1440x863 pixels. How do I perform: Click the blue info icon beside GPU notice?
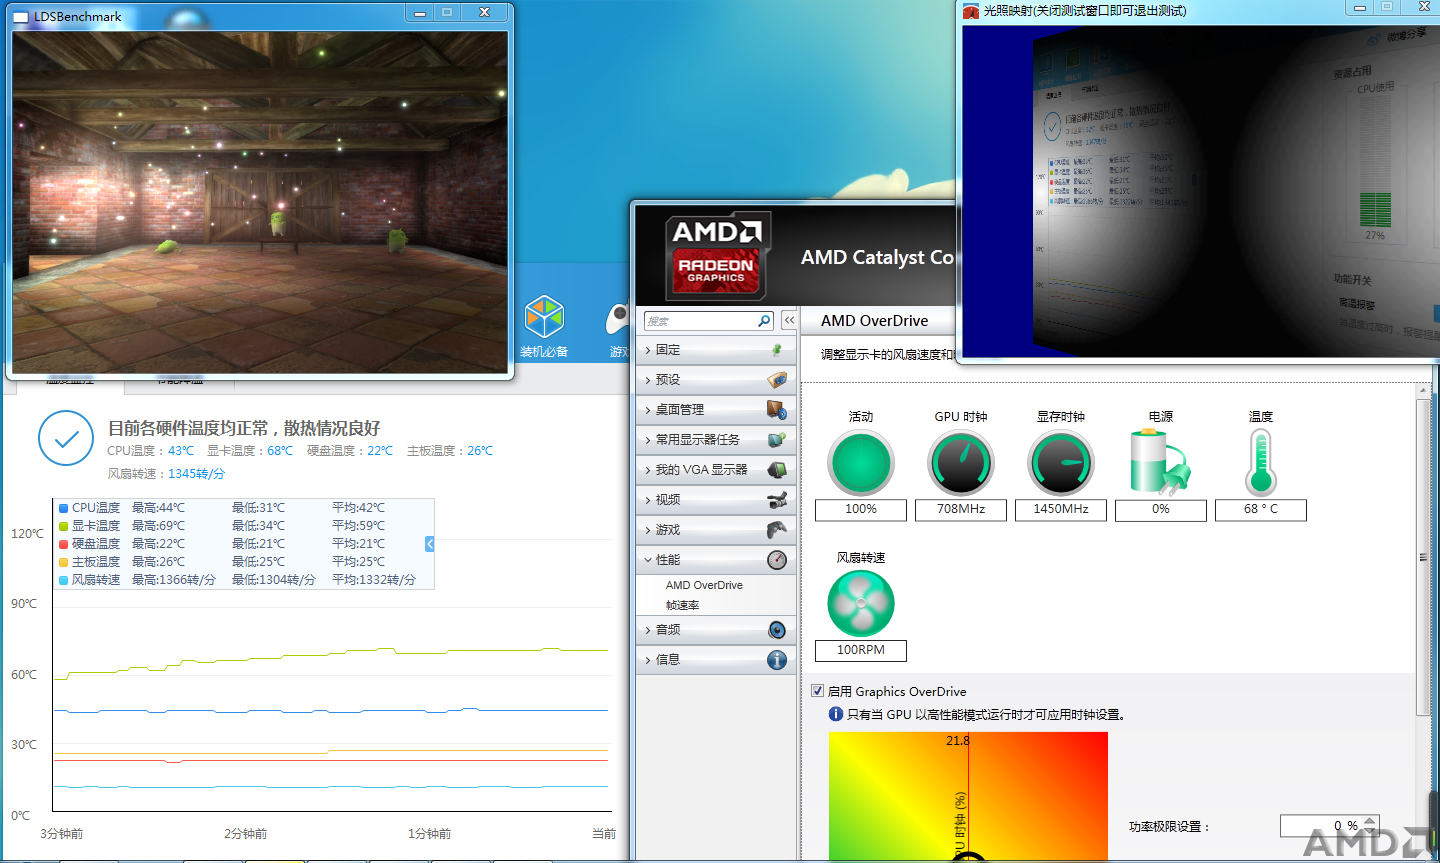click(x=836, y=714)
